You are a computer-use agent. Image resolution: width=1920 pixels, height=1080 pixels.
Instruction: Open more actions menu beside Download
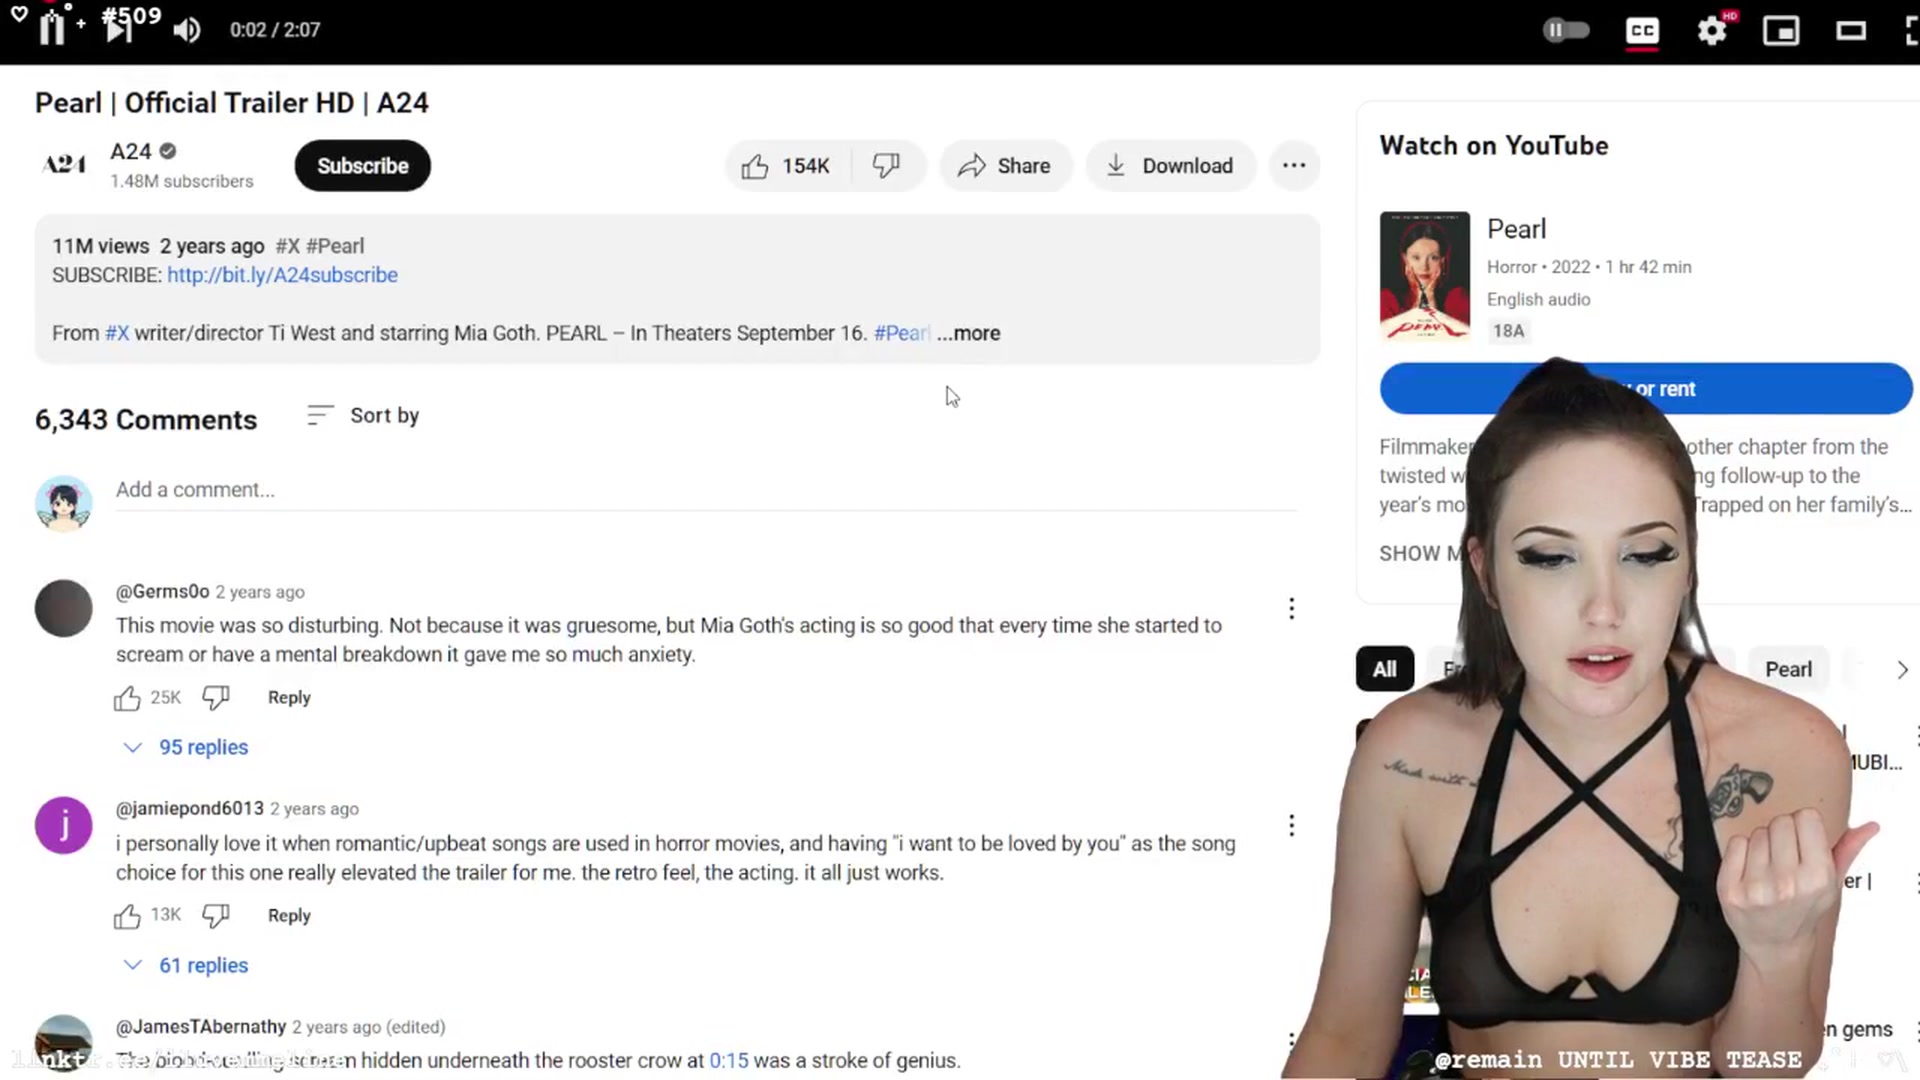click(1294, 166)
